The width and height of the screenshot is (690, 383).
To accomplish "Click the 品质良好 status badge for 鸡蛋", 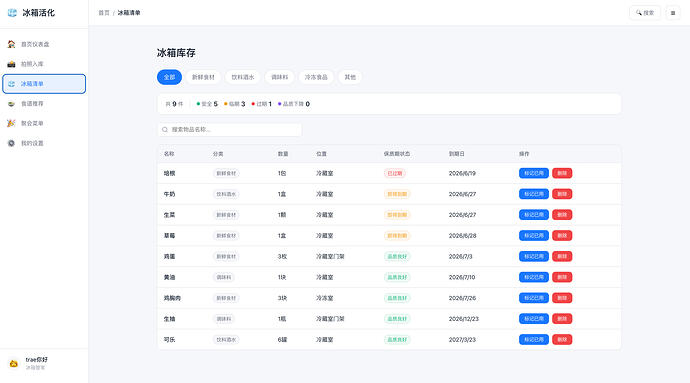I will point(397,256).
